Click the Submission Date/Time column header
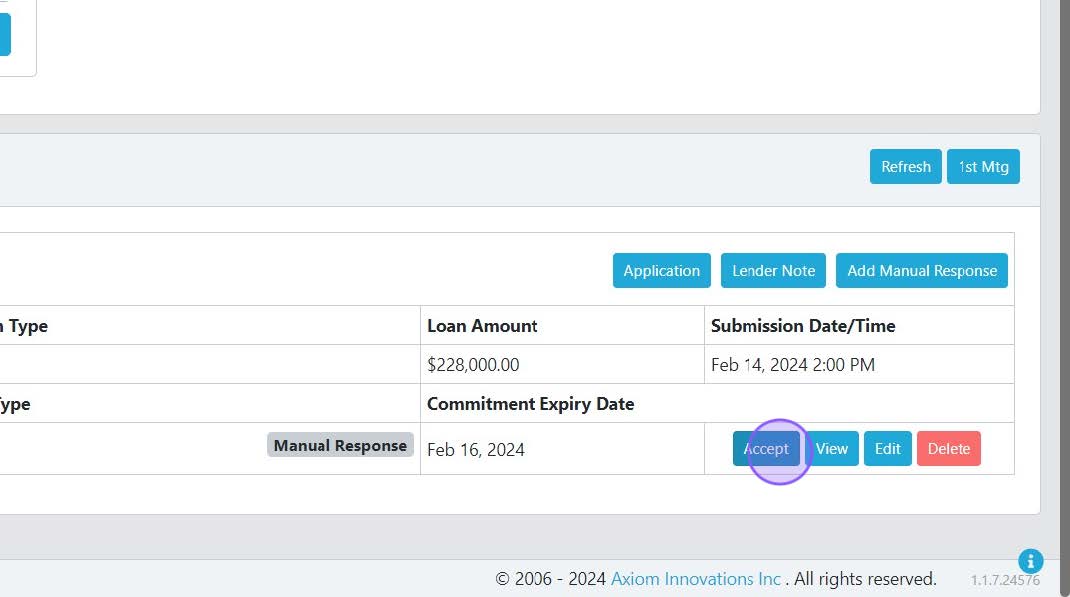The height and width of the screenshot is (597, 1070). 802,326
